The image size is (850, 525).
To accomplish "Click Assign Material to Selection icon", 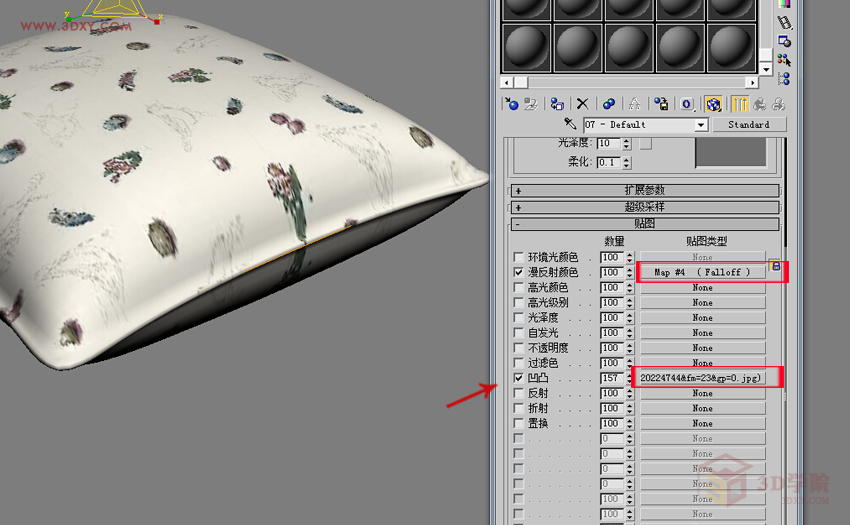I will [x=557, y=104].
